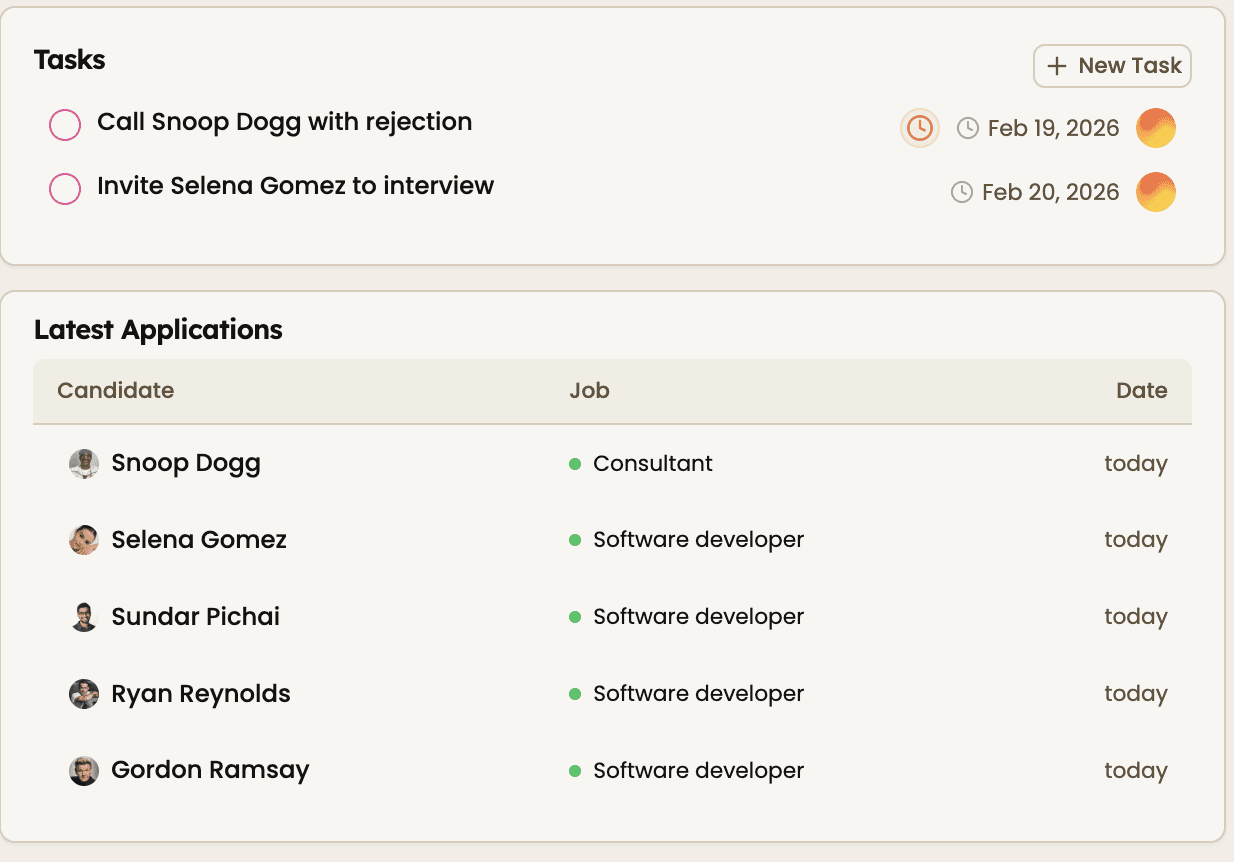Screen dimensions: 1234x862
Task: Click the assignee avatar on Snoop Dogg task
Action: 1155,128
